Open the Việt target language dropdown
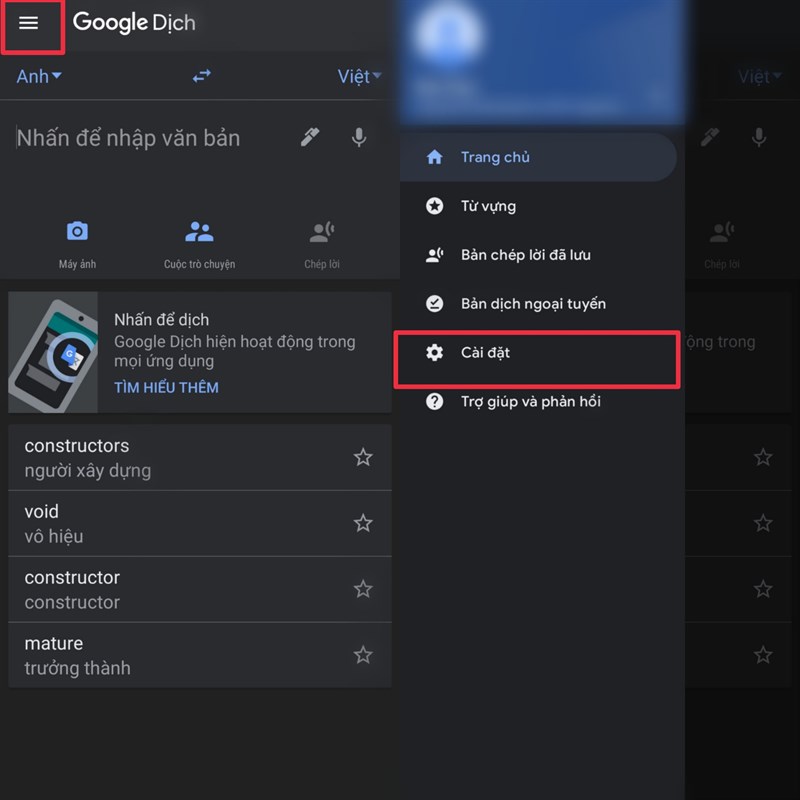This screenshot has height=800, width=800. pos(360,77)
